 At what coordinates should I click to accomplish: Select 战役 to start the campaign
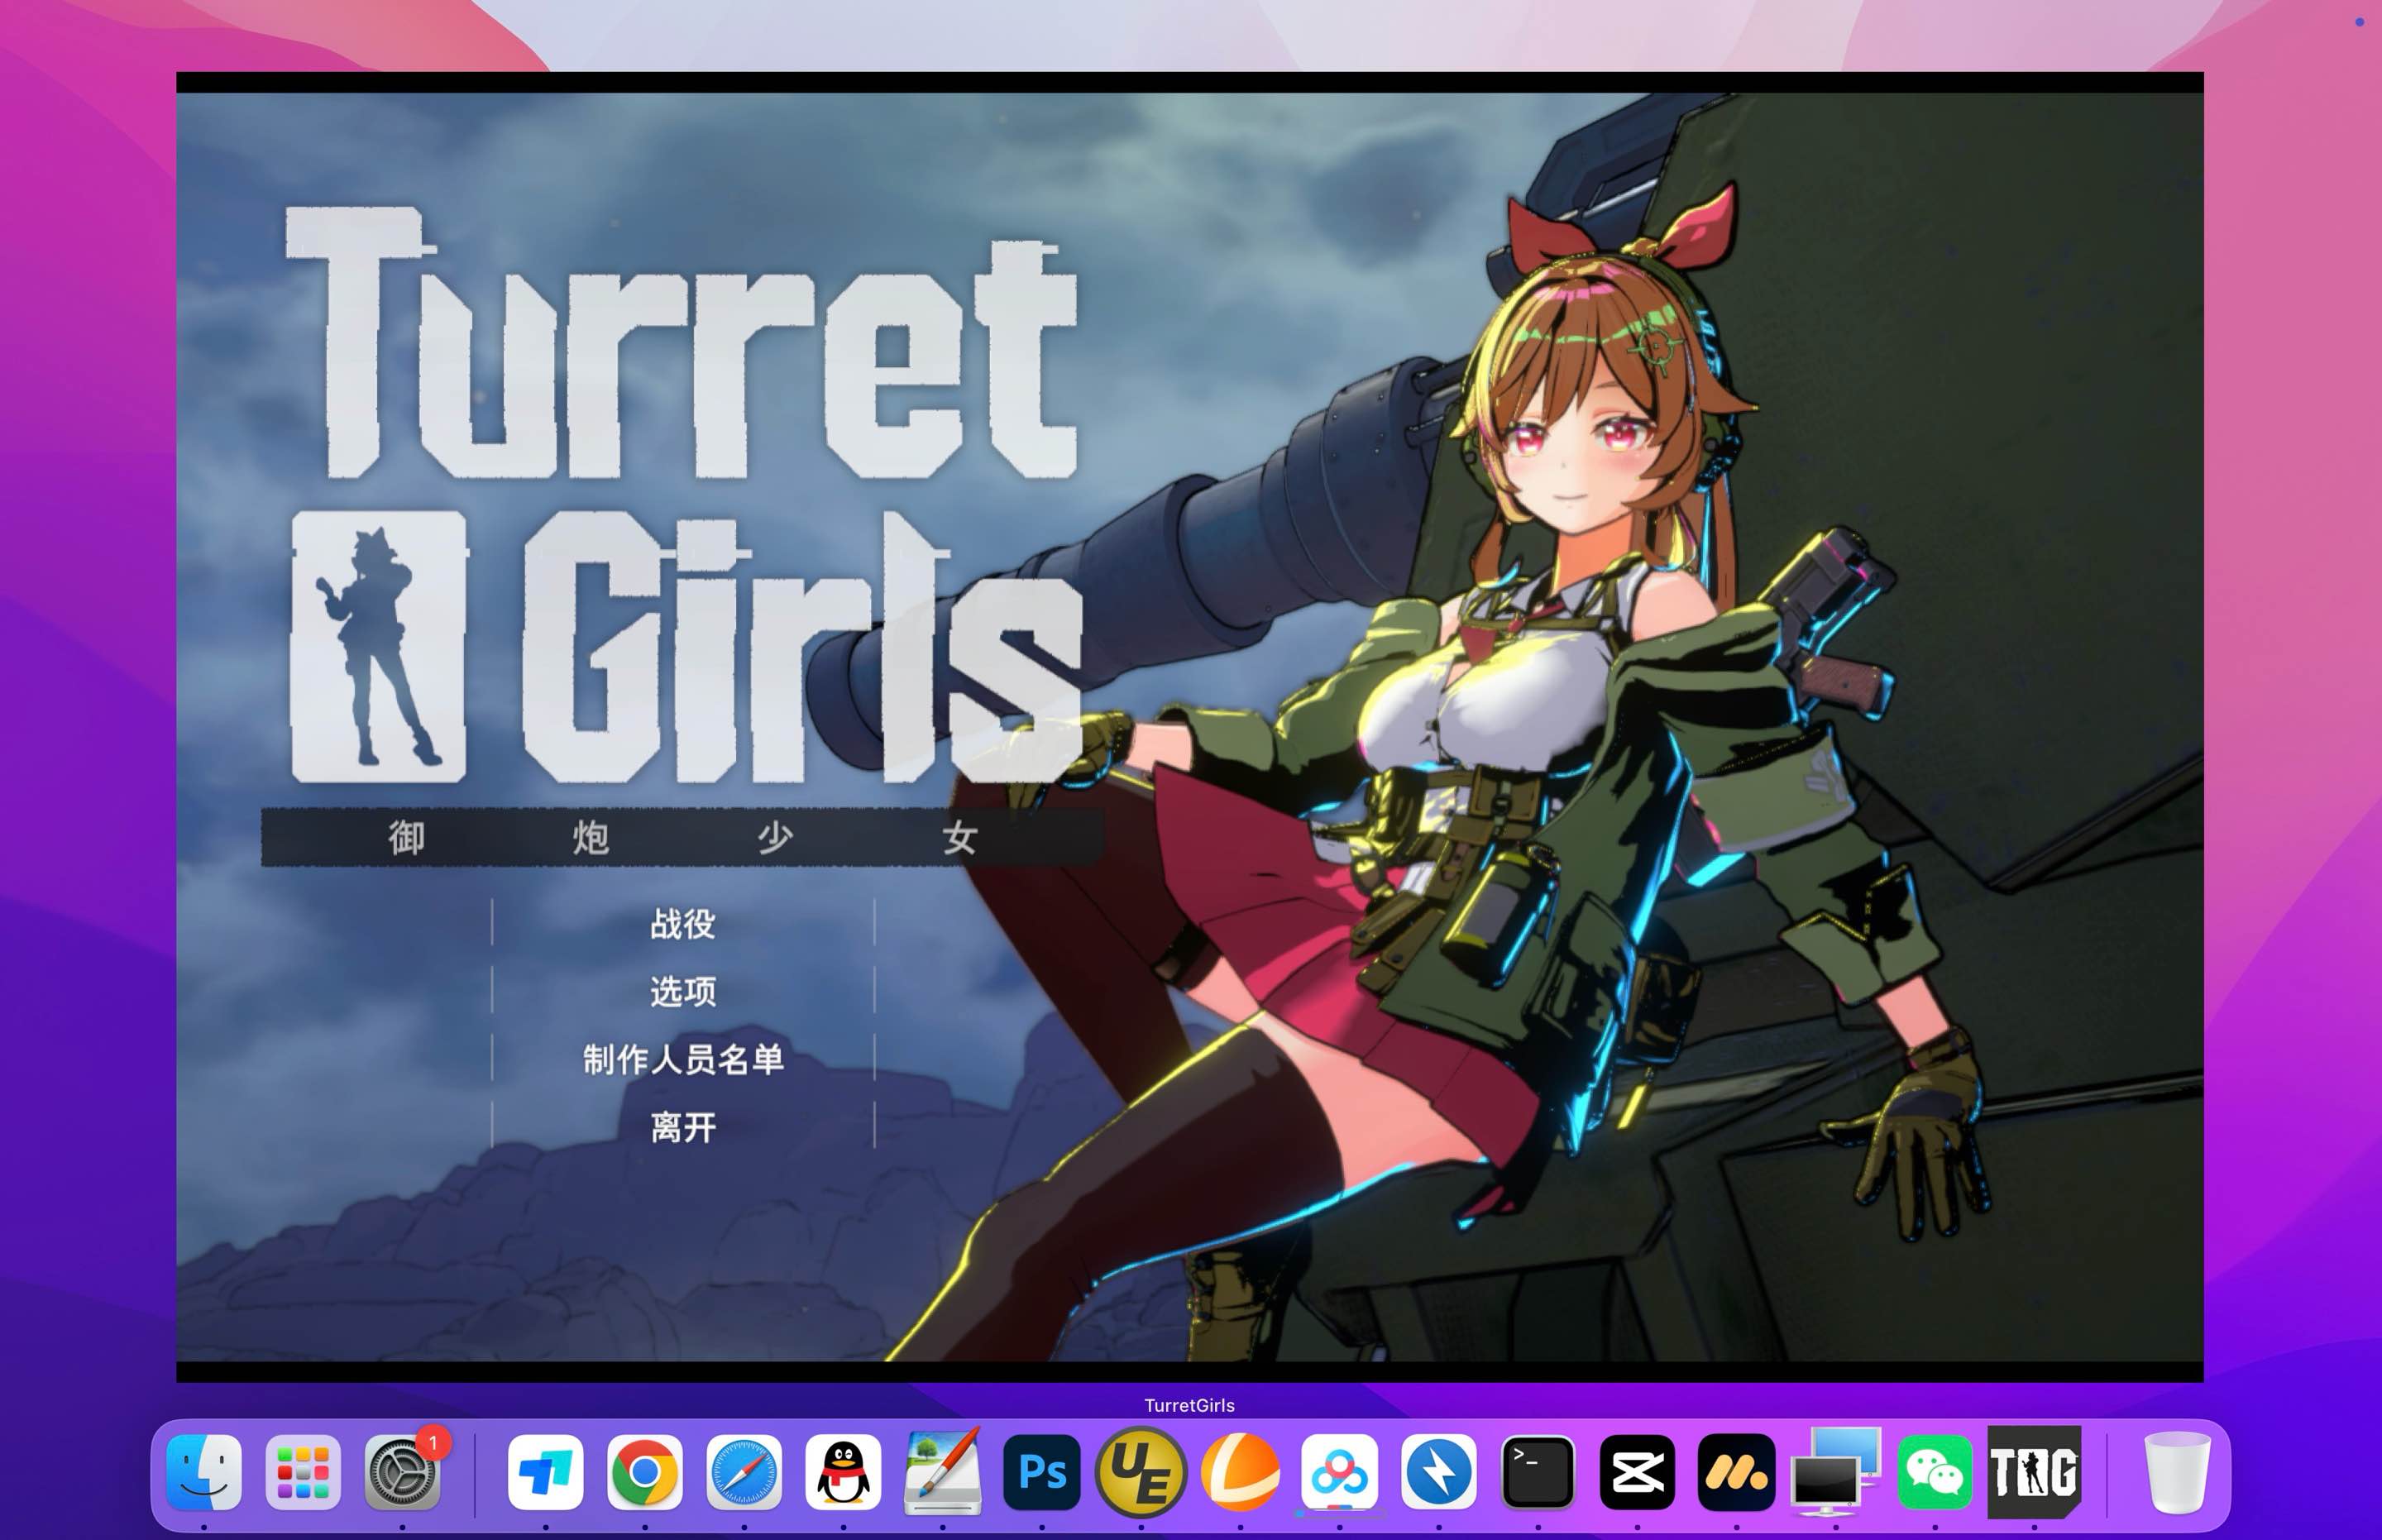(683, 925)
